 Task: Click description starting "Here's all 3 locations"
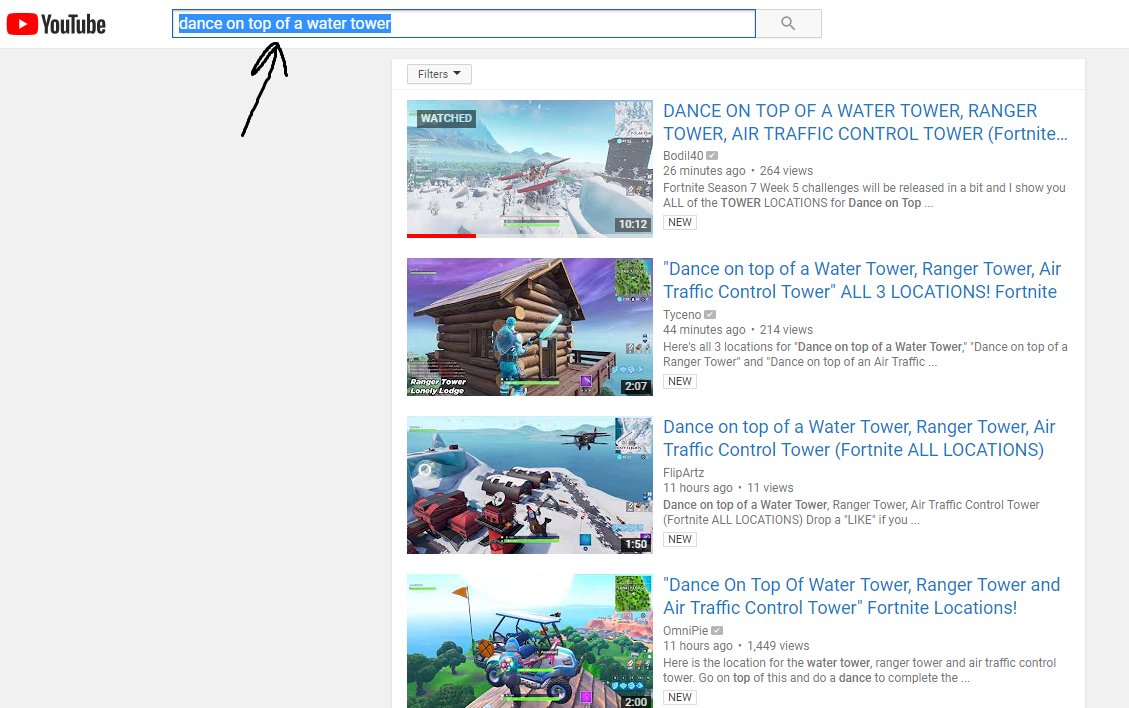(865, 354)
